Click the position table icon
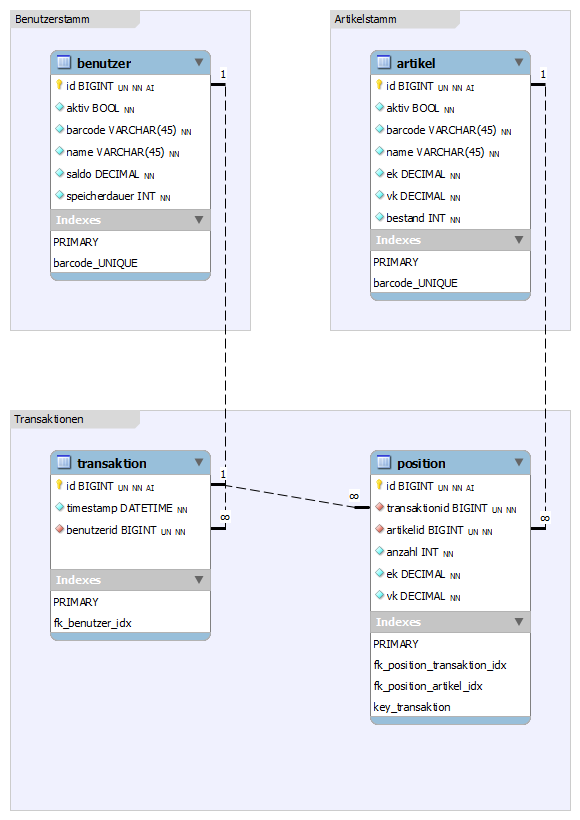Screen dimensions: 580x820 tap(384, 462)
